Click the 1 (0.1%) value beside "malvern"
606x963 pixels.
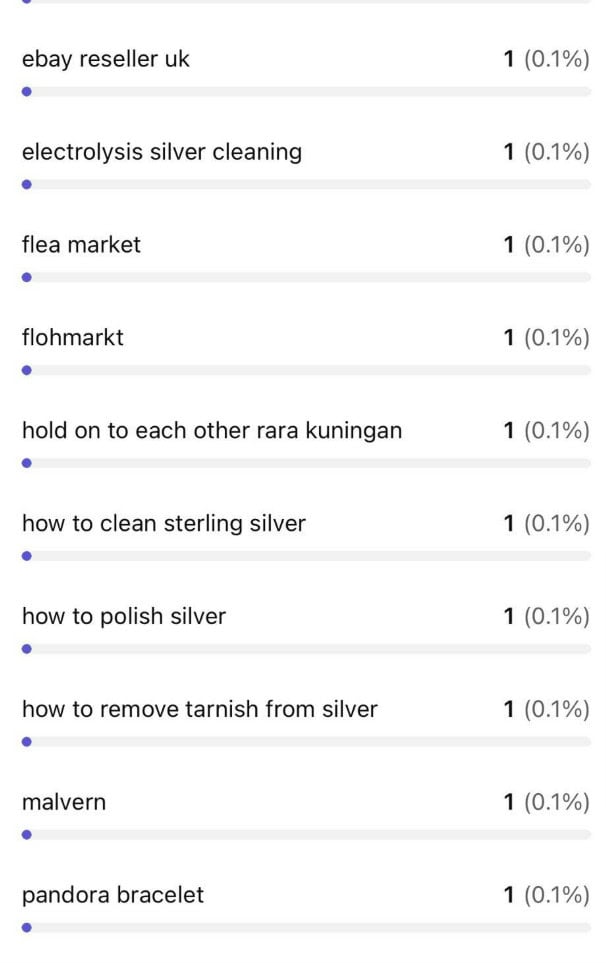[546, 802]
